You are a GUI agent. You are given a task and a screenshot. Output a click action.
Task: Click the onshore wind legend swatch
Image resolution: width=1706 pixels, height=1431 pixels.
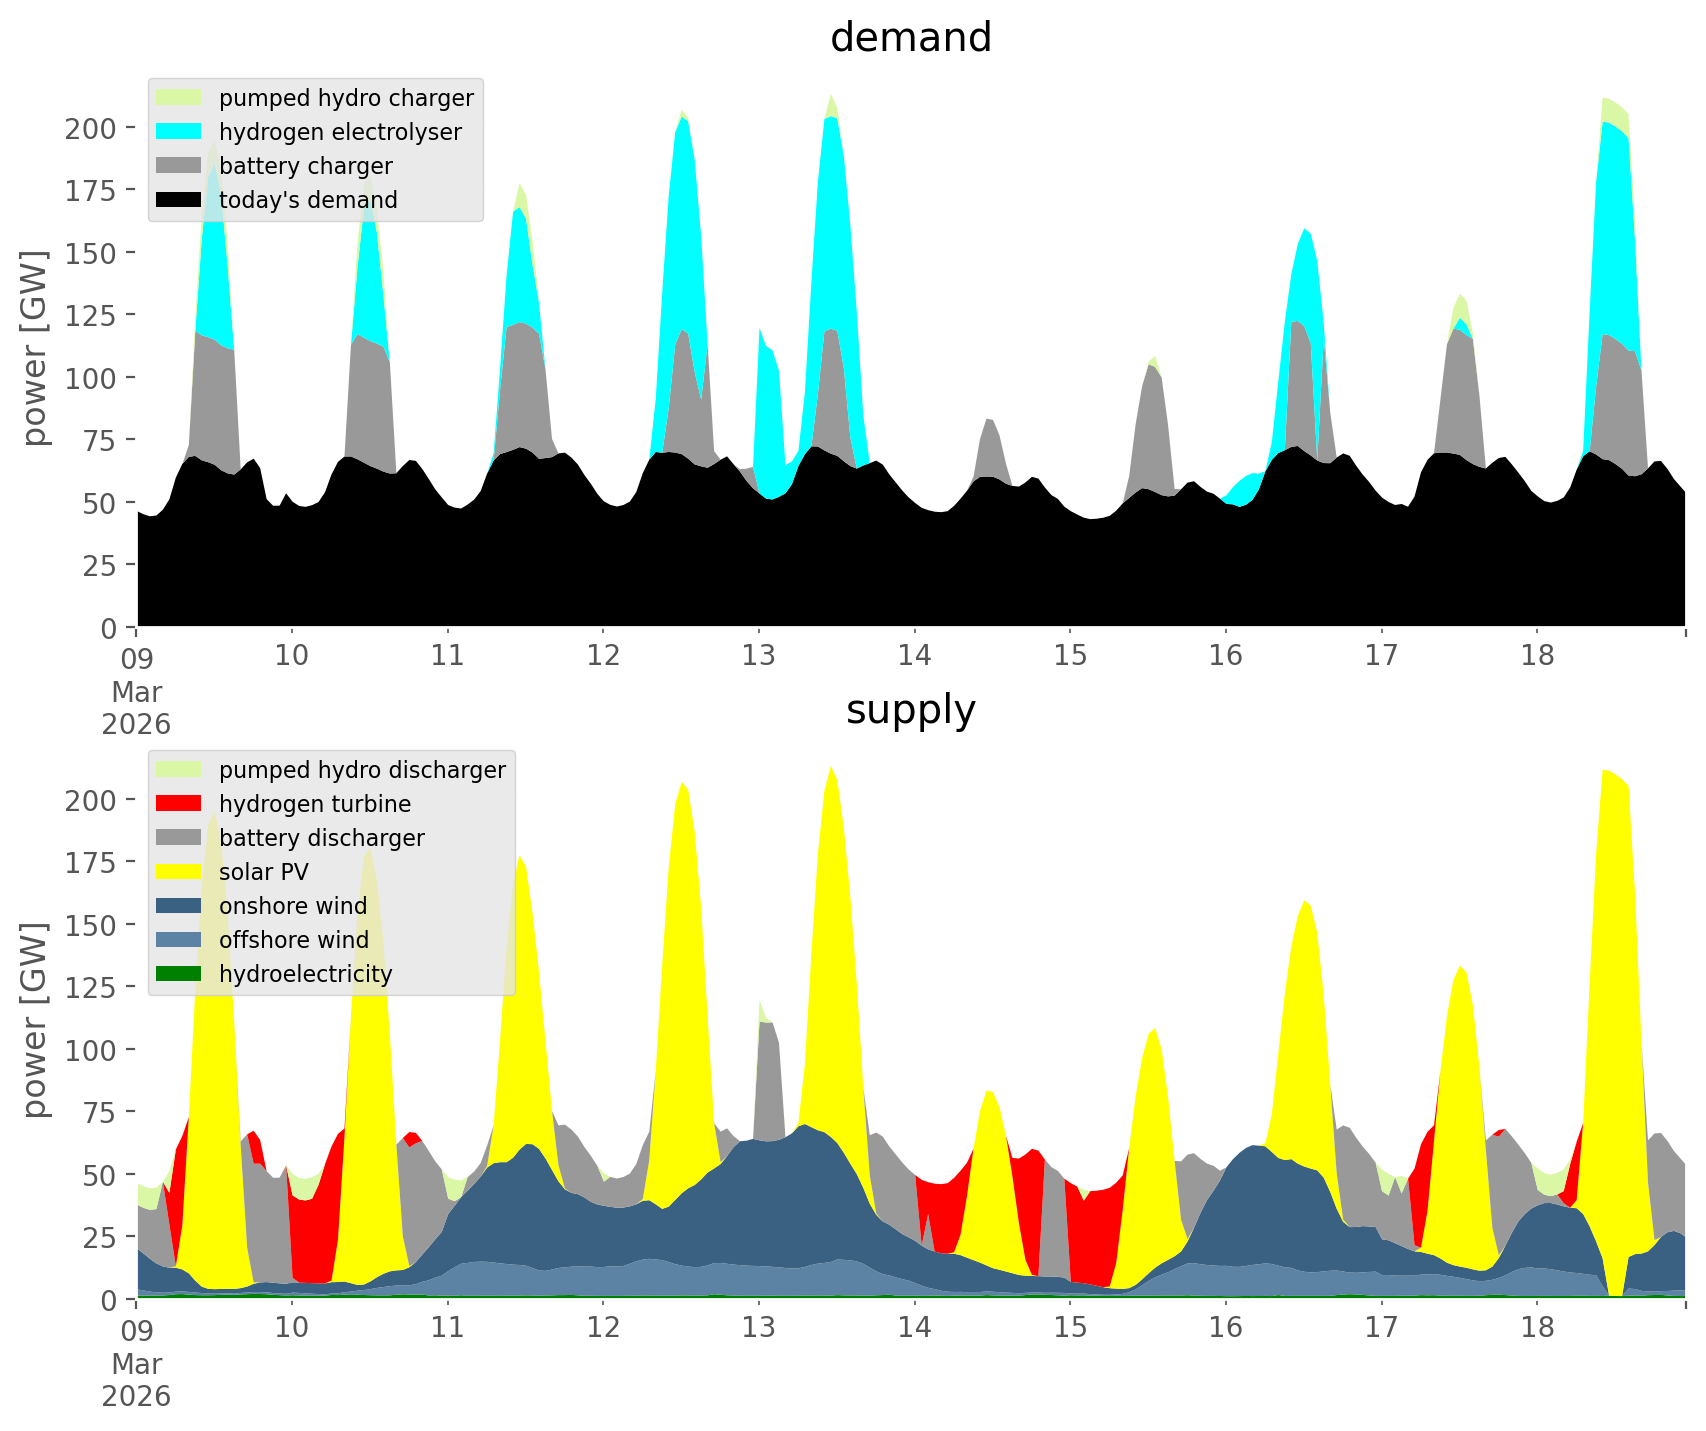tap(179, 906)
